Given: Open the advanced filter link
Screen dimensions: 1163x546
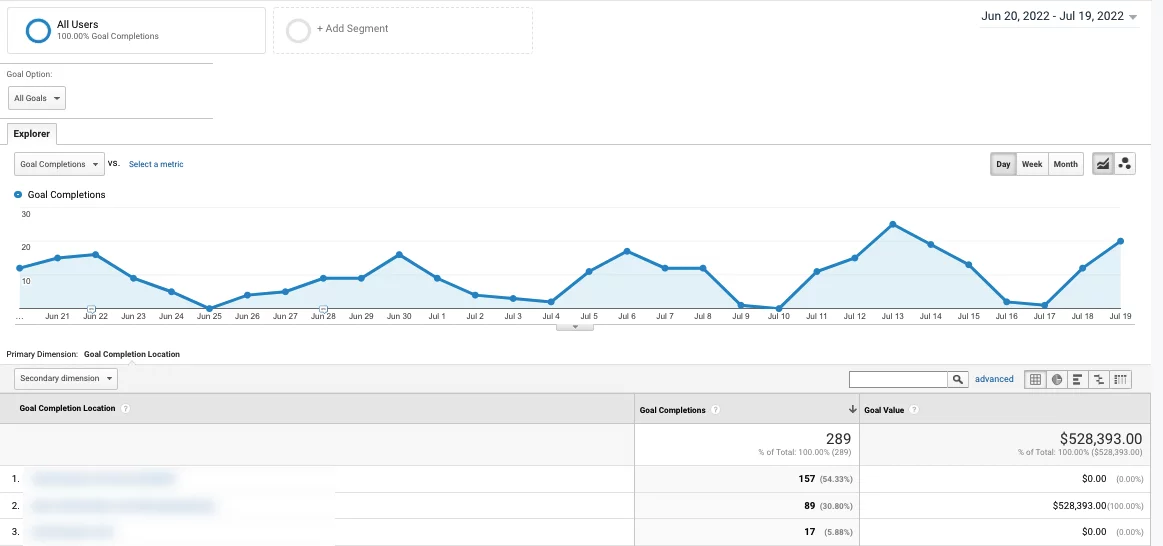Looking at the screenshot, I should (994, 379).
